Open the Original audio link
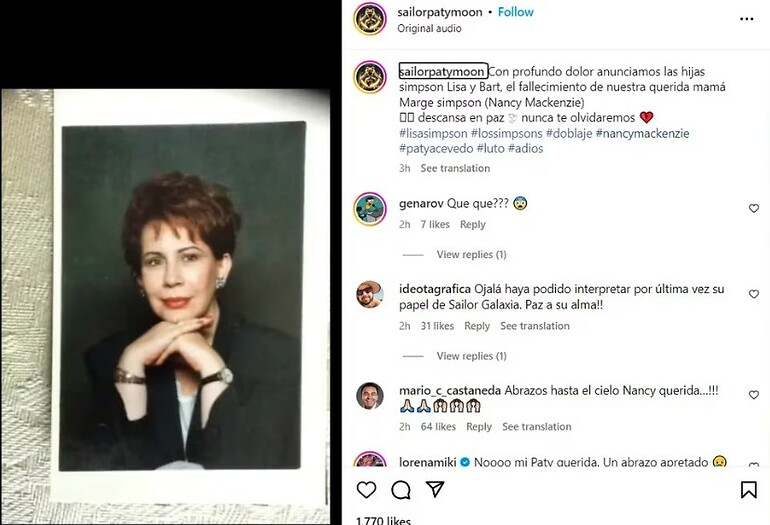Viewport: 770px width, 525px height. pyautogui.click(x=429, y=28)
